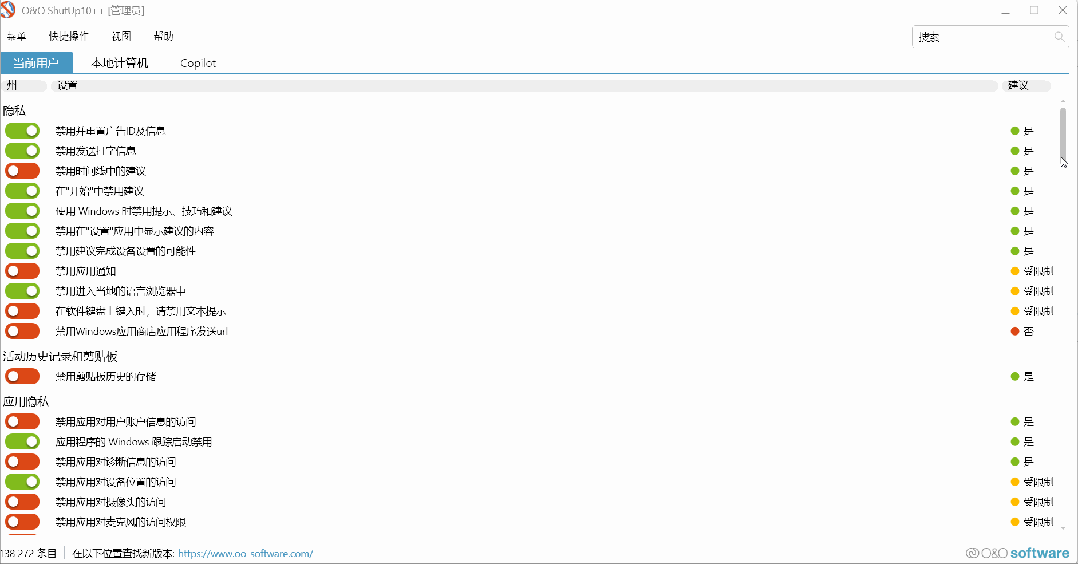This screenshot has height=564, width=1078.
Task: Collapse the 隐私 section header
Action: tap(14, 110)
